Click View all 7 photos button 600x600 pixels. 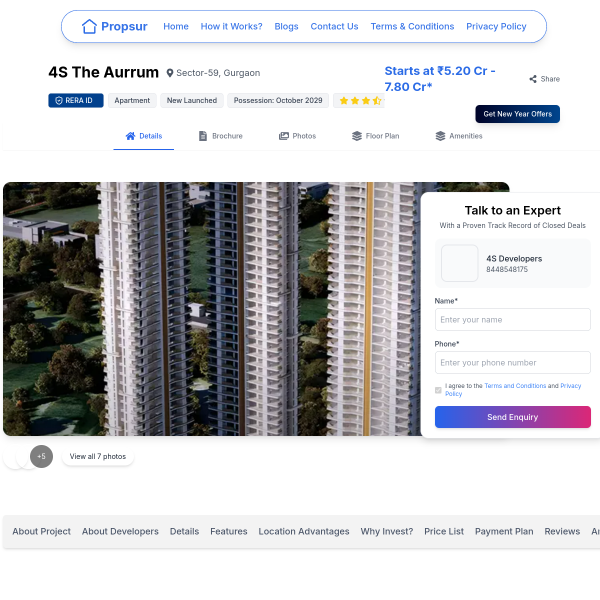tap(98, 456)
